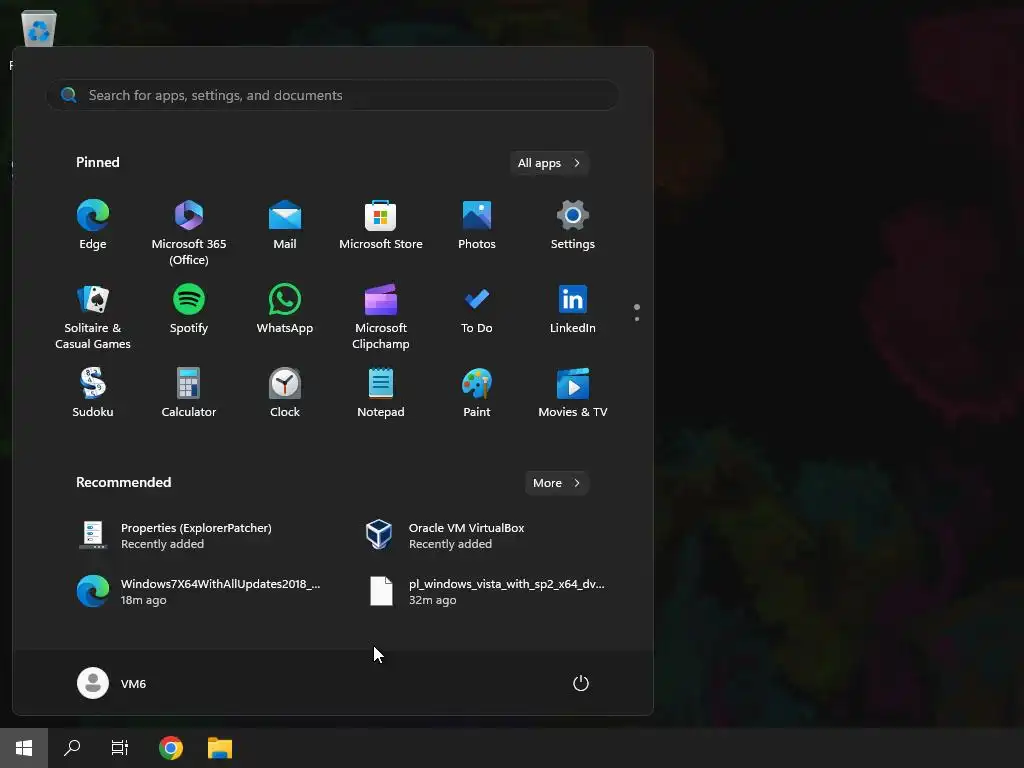Expand the All apps list
Screen dimensions: 1024x768
(x=549, y=163)
